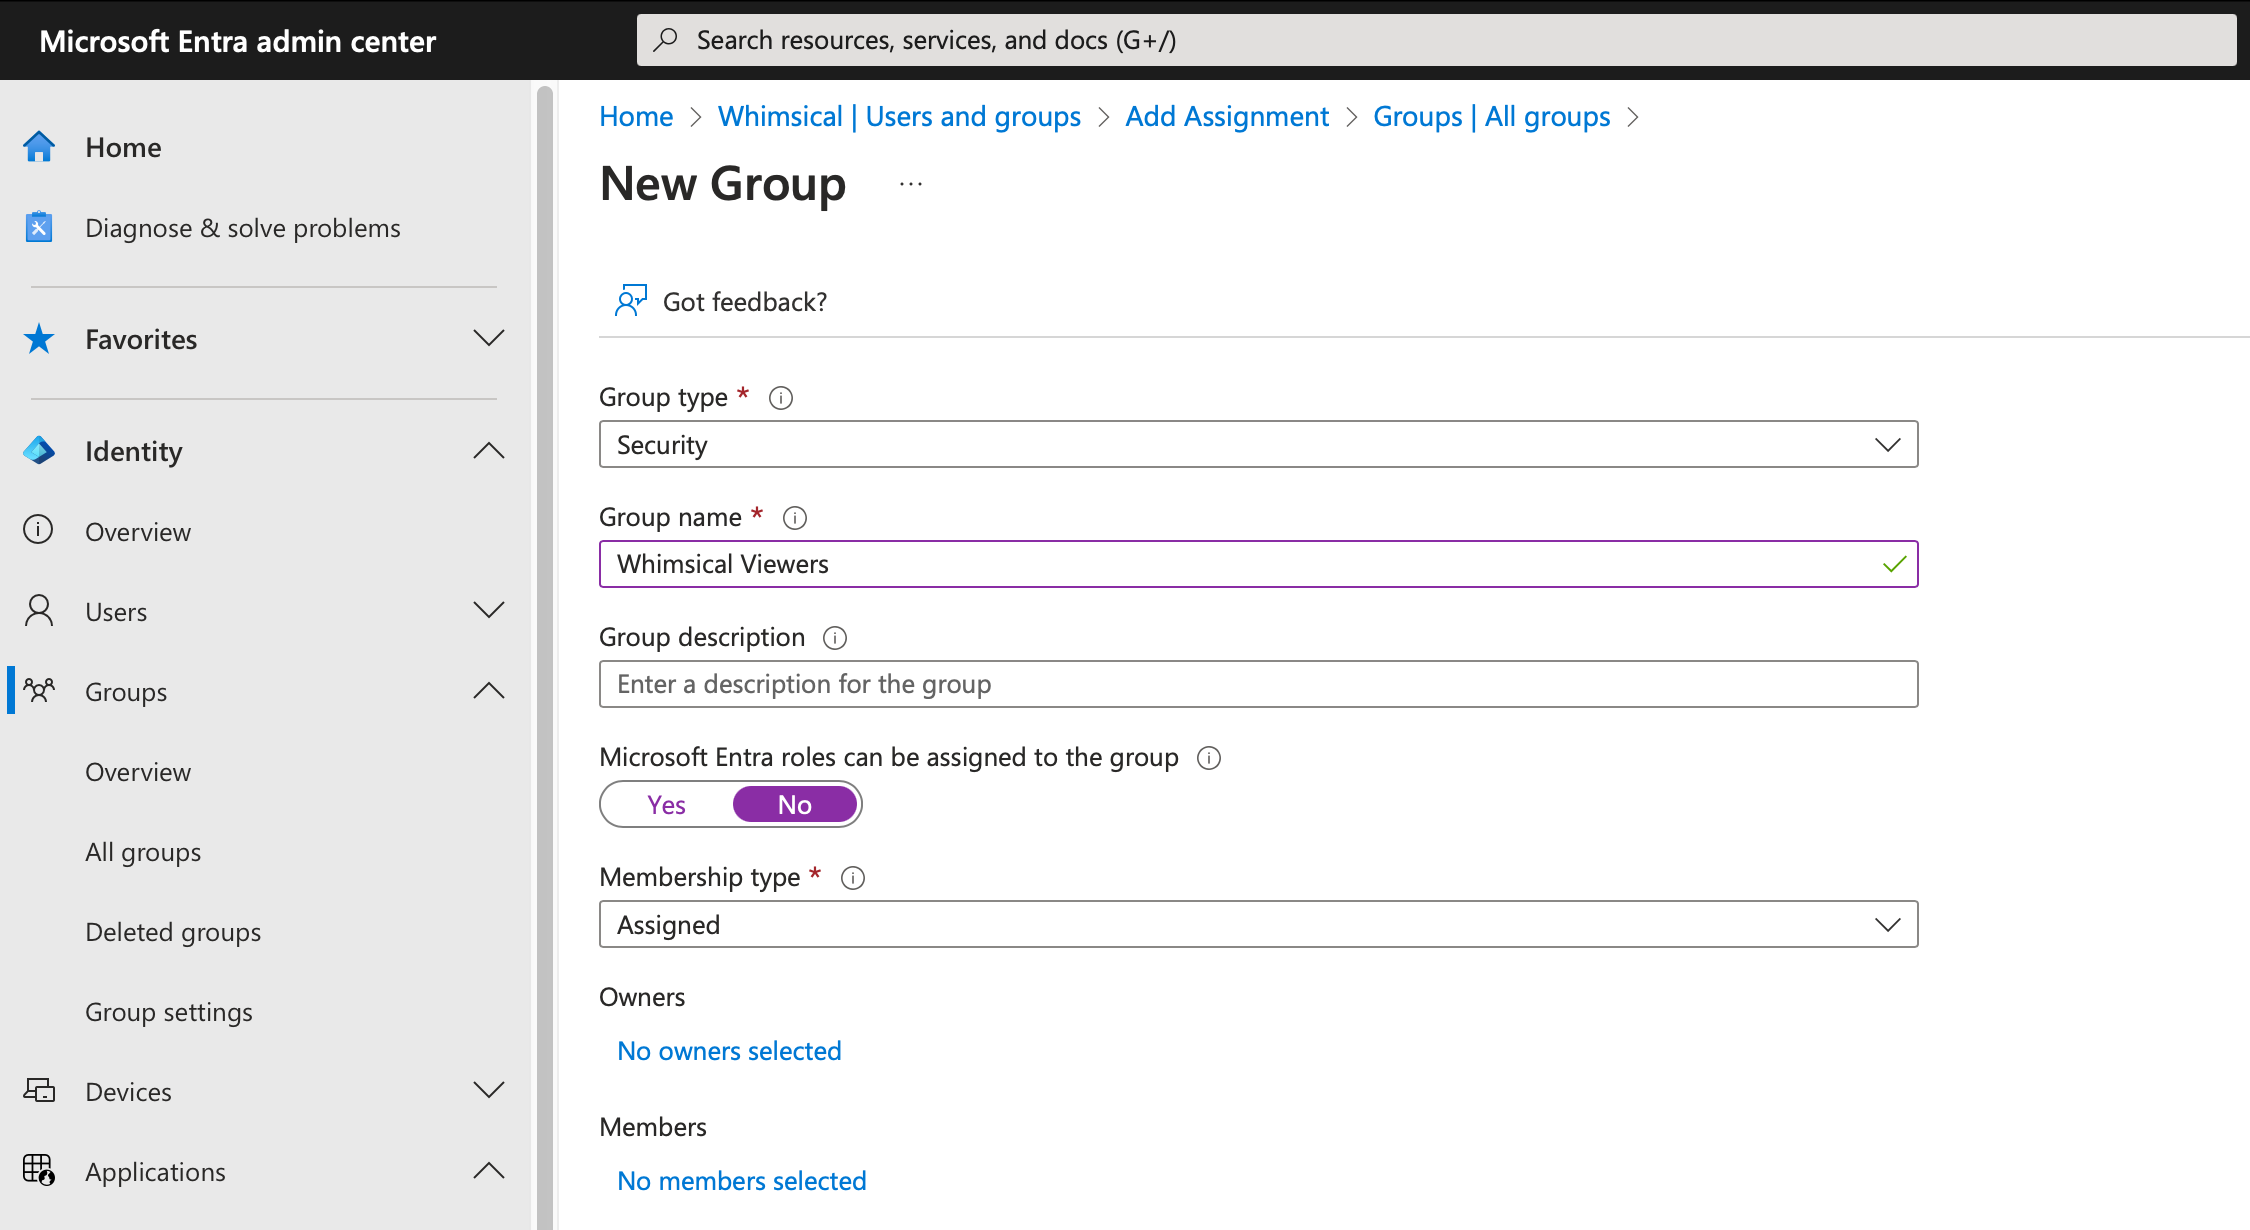
Task: Click the Group description info icon
Action: pyautogui.click(x=835, y=638)
